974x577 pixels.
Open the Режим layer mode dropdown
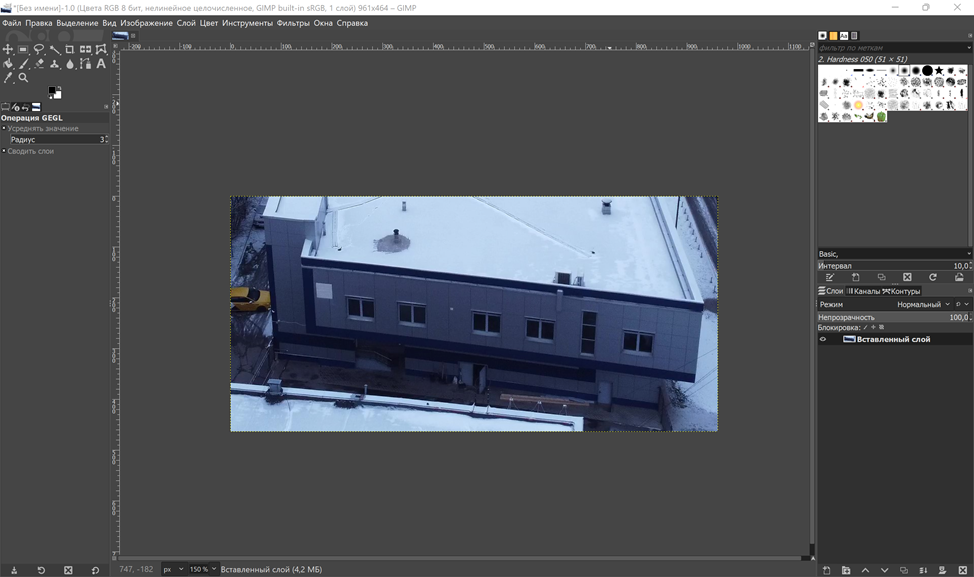[x=917, y=304]
